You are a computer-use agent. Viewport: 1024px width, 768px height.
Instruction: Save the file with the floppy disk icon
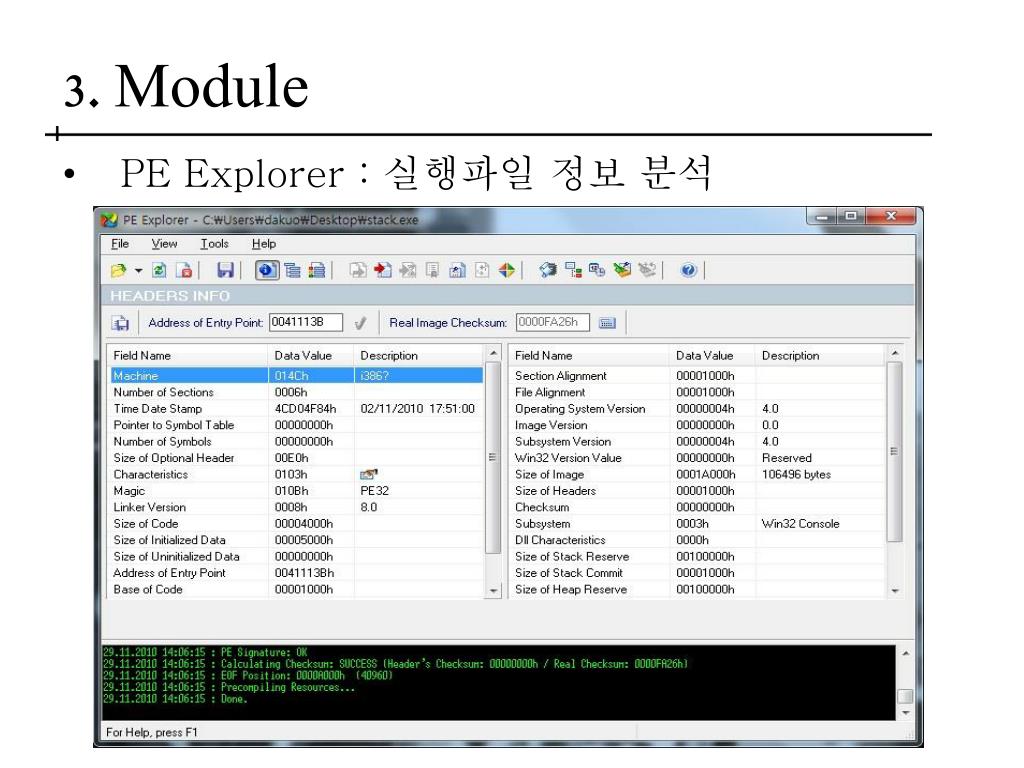point(225,270)
